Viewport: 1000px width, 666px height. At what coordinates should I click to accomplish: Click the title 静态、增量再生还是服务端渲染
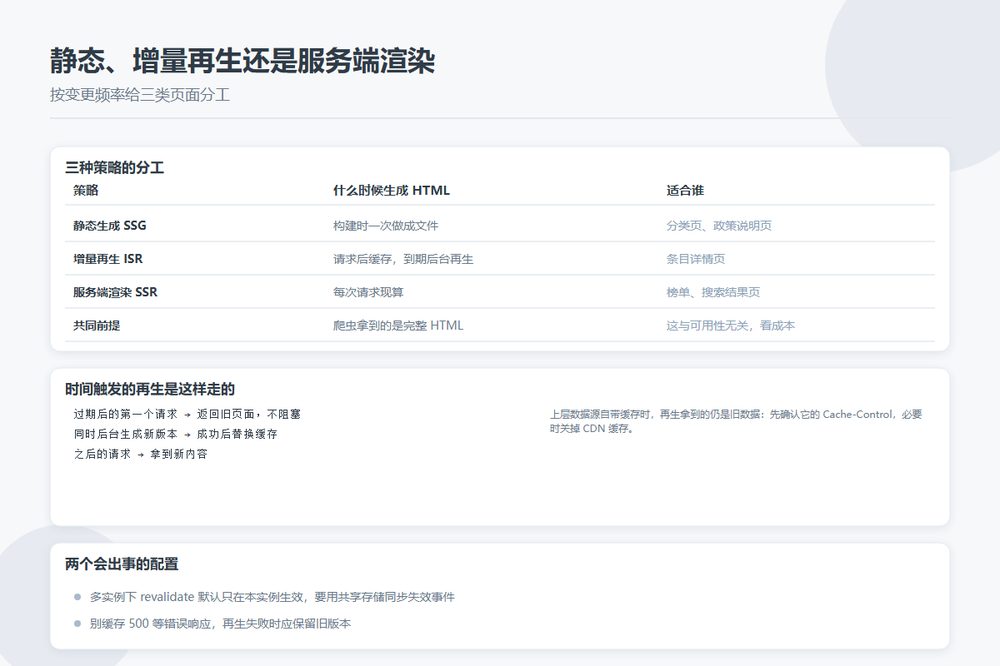click(242, 61)
